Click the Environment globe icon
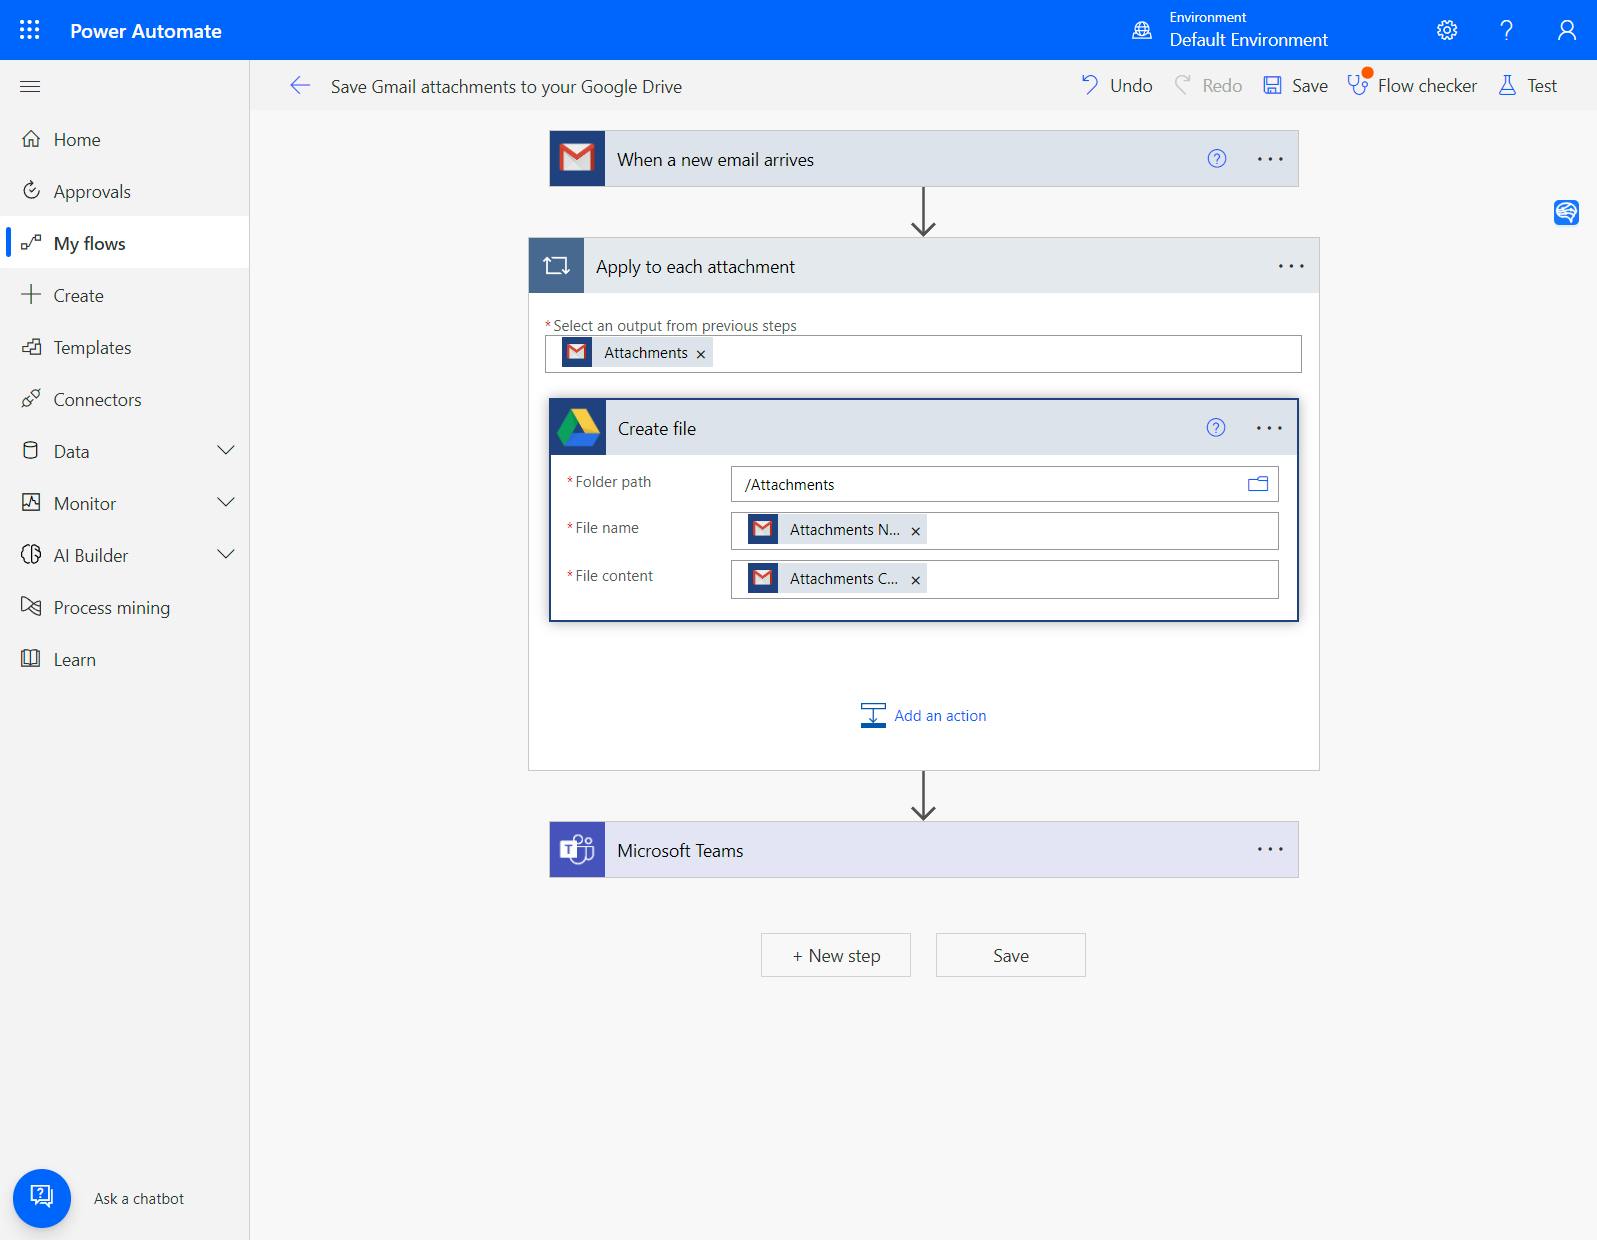This screenshot has width=1597, height=1240. coord(1142,30)
